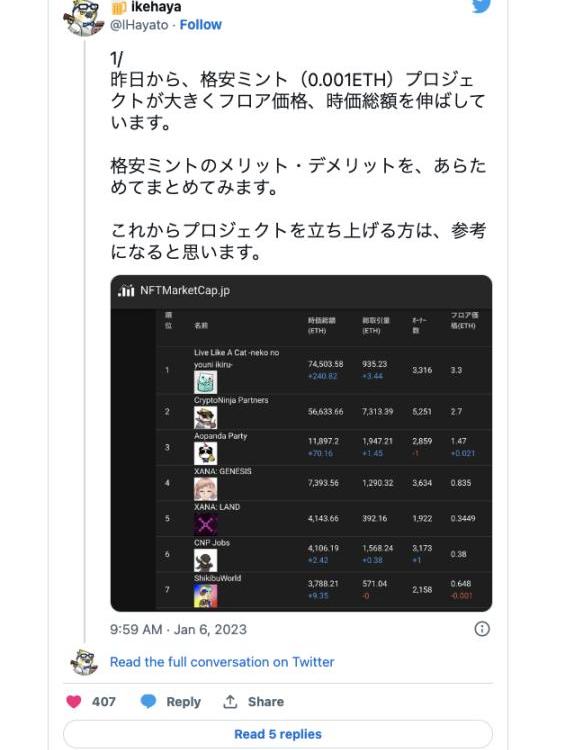Screen dimensions: 565x750
Task: Click the XANA: GENESIS character thumbnail
Action: [206, 489]
